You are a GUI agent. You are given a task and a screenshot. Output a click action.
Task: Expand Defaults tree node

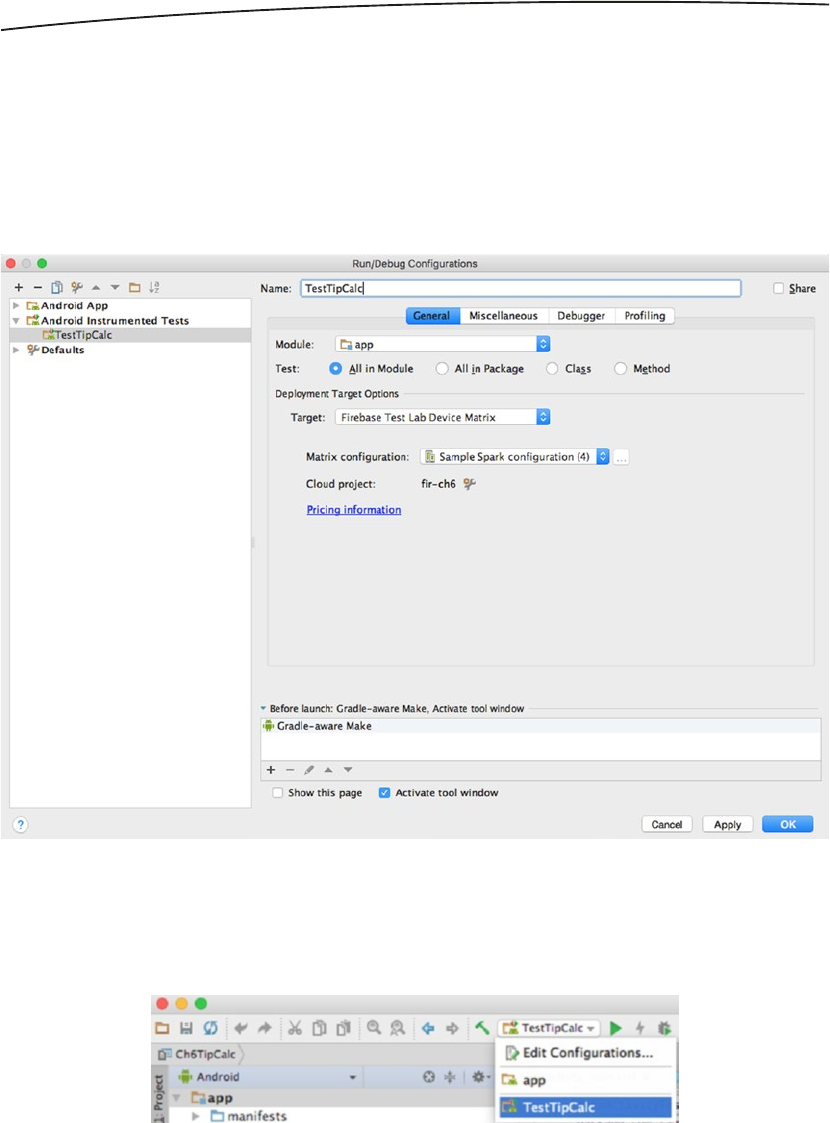[16, 350]
